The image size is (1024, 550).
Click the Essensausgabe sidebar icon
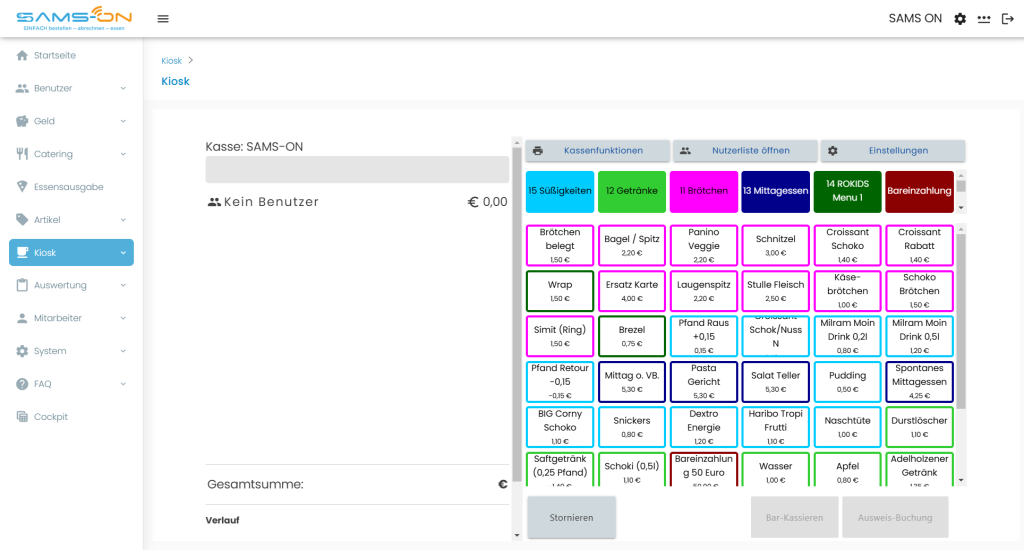pos(22,187)
